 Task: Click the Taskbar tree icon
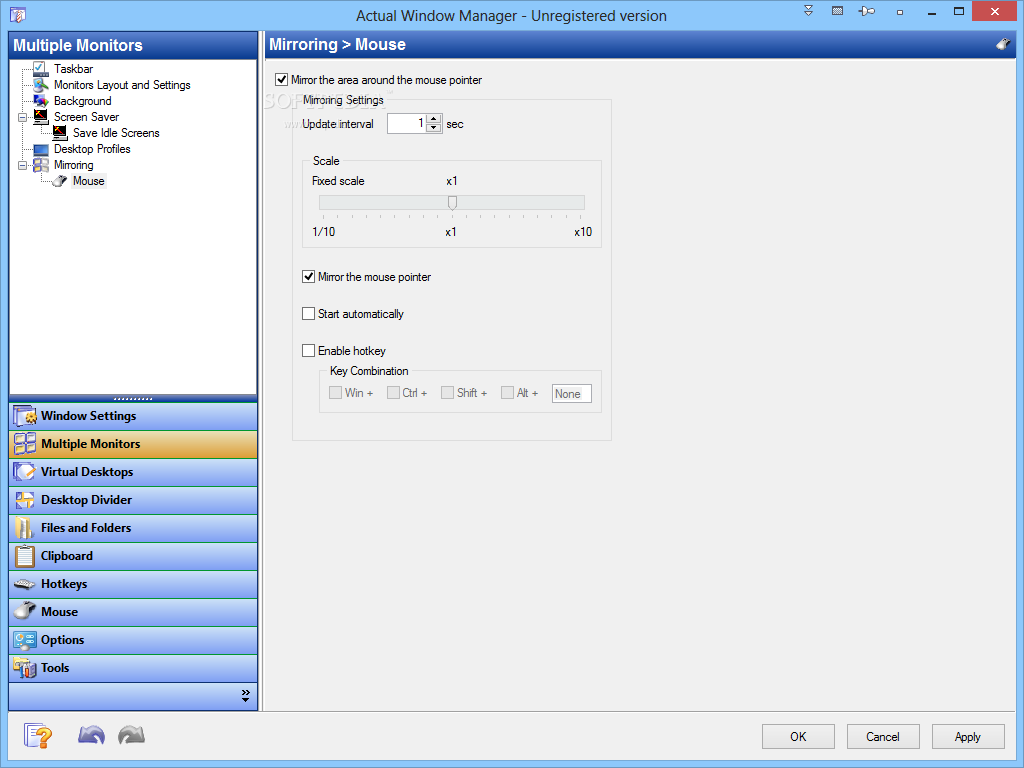(40, 69)
